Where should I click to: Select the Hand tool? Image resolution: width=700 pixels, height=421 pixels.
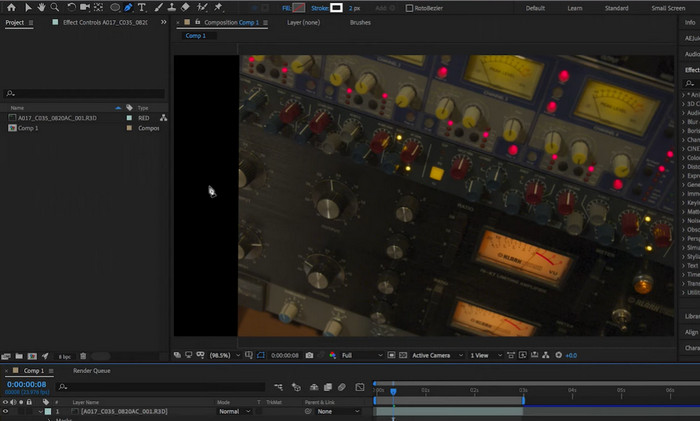pyautogui.click(x=41, y=7)
